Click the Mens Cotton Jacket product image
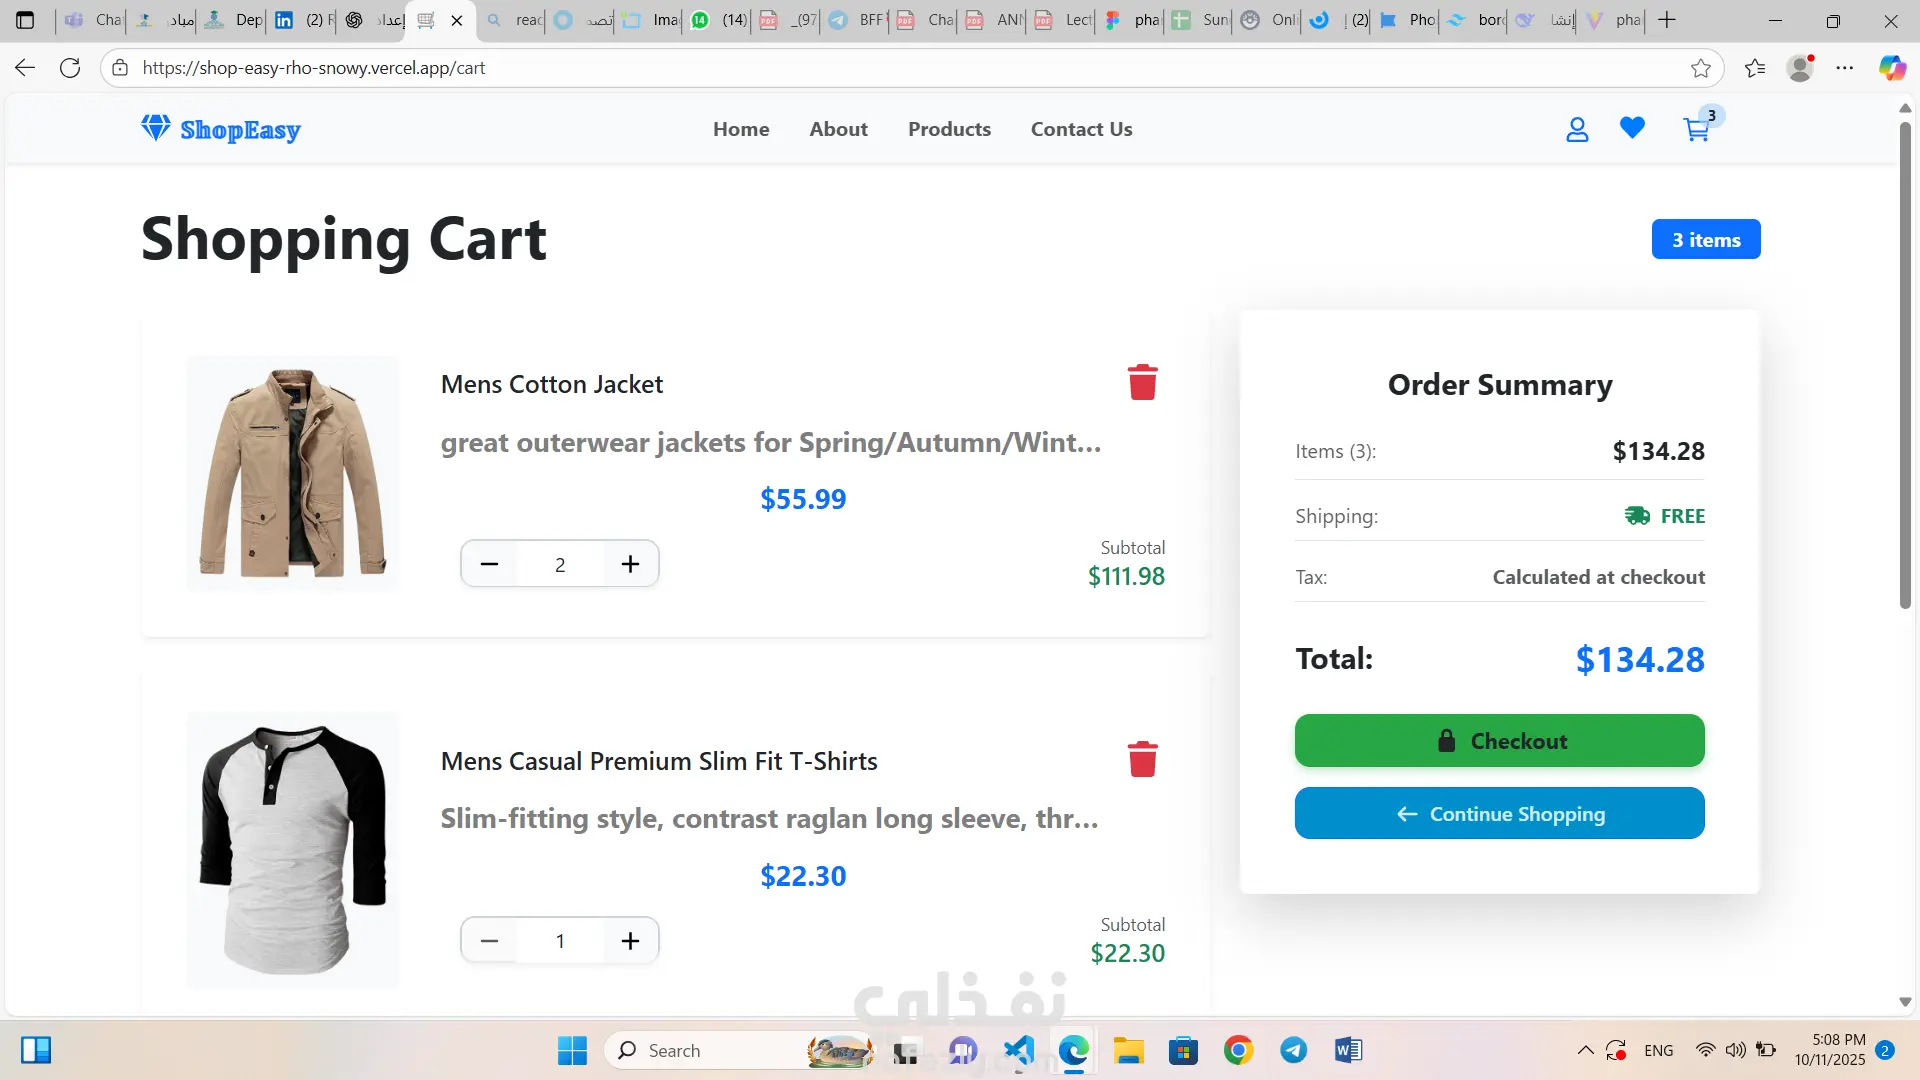1920x1080 pixels. (293, 473)
